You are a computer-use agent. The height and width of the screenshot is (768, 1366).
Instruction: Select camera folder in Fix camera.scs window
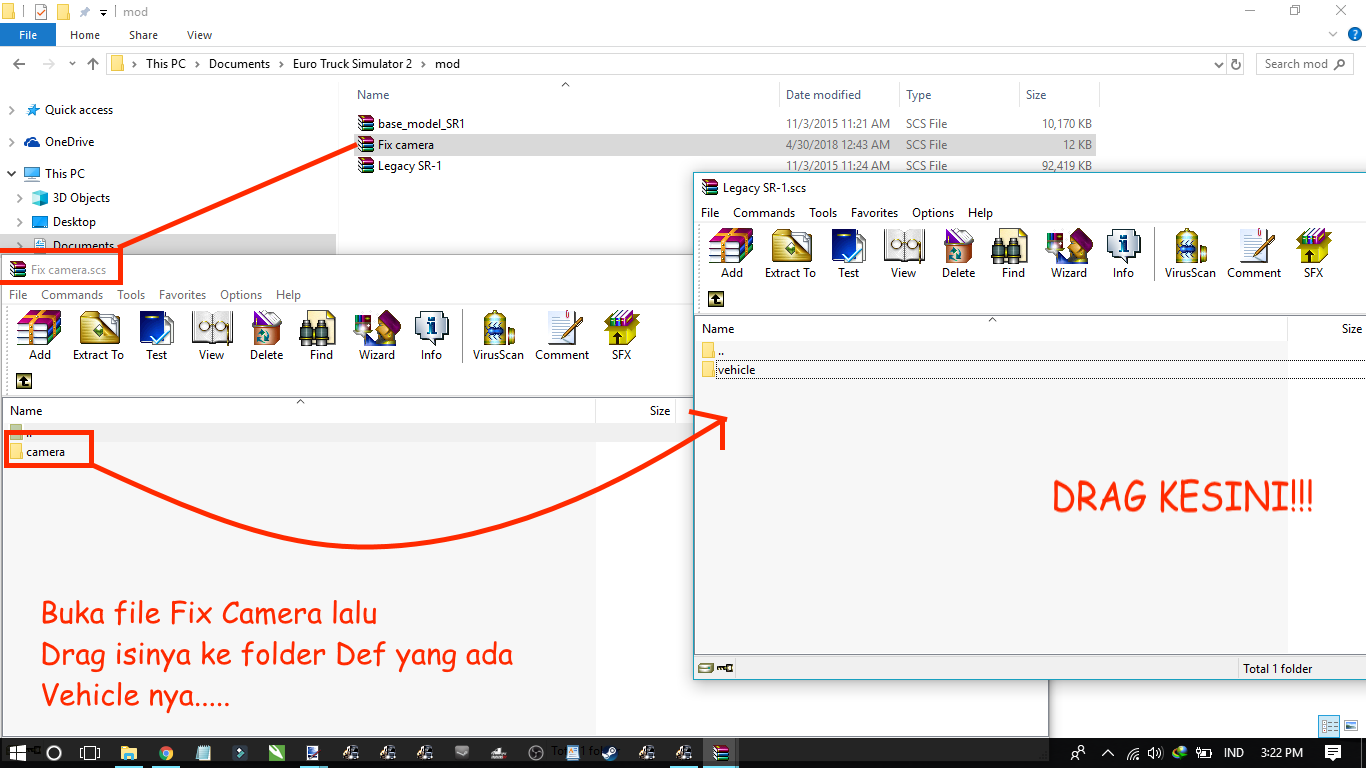pos(45,452)
